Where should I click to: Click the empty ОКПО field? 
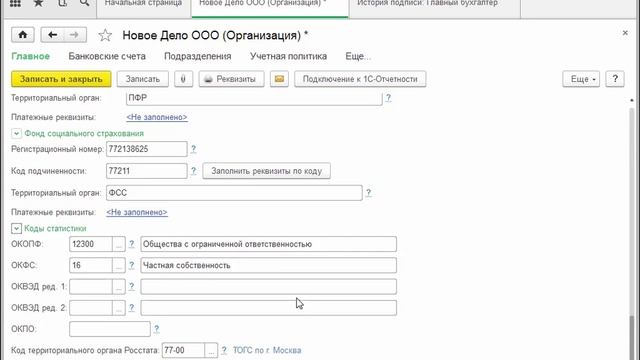click(110, 329)
